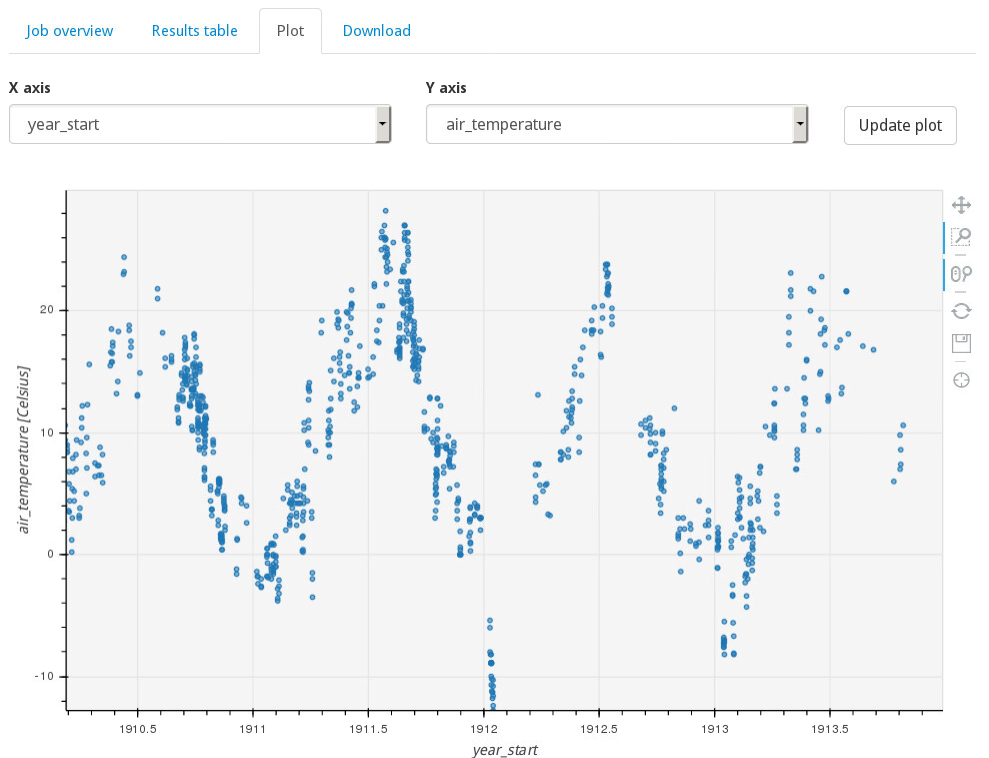989x758 pixels.
Task: Go to the Download tab
Action: [x=376, y=31]
